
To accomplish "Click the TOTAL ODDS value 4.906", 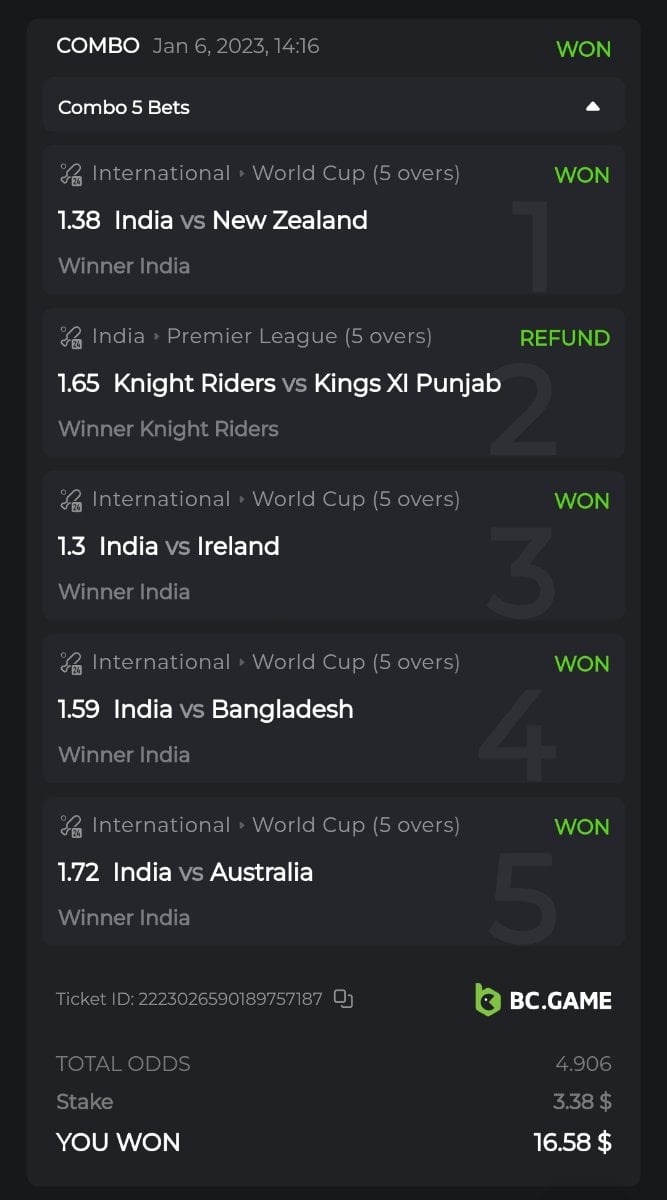I will pyautogui.click(x=583, y=1064).
